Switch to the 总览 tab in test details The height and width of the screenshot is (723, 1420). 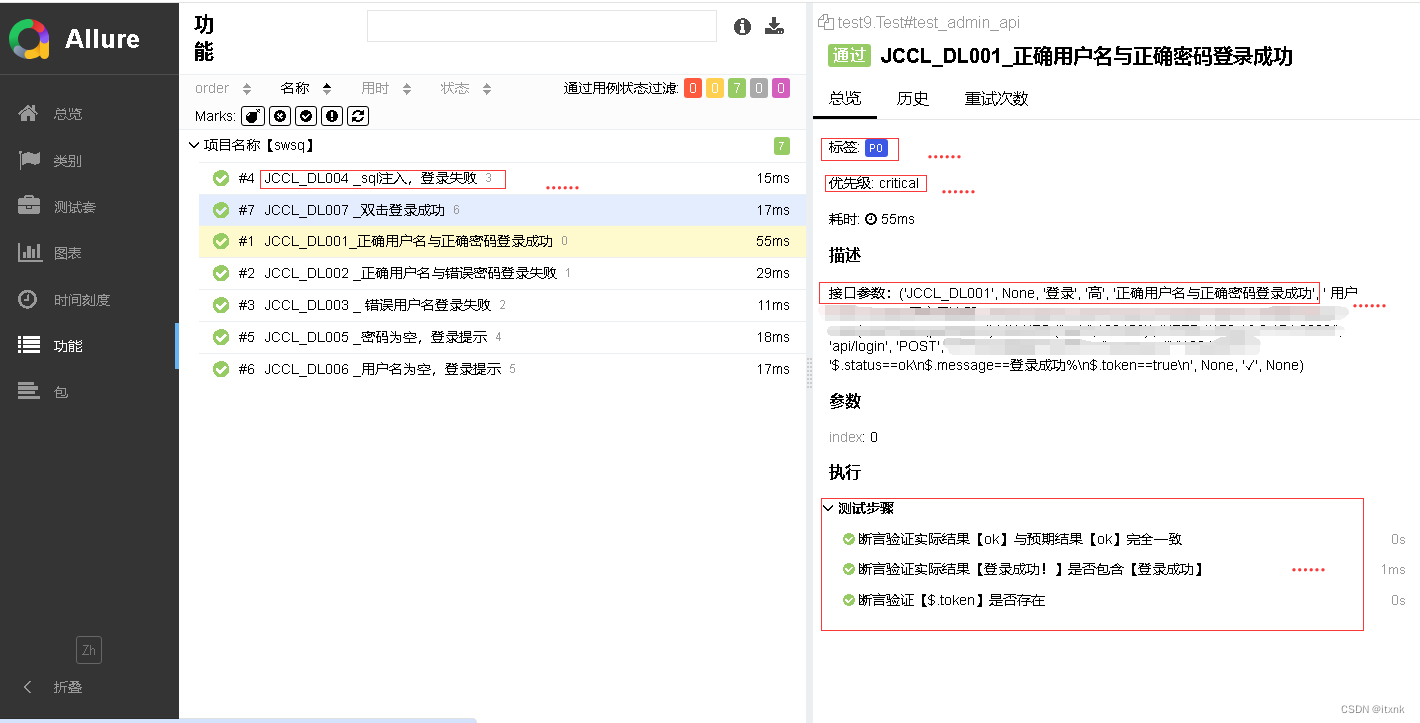coord(845,98)
